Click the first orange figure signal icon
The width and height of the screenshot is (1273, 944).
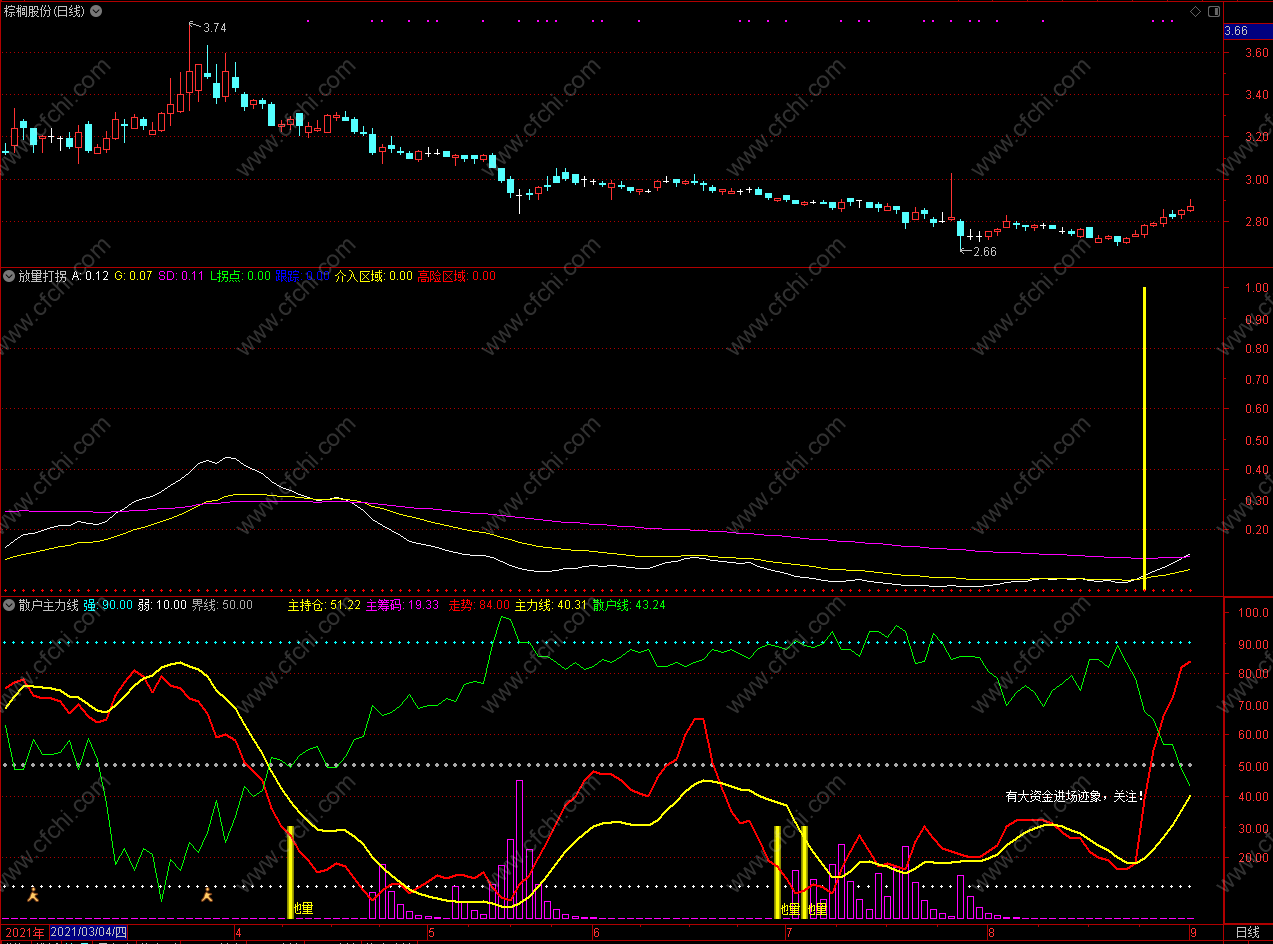click(x=33, y=895)
